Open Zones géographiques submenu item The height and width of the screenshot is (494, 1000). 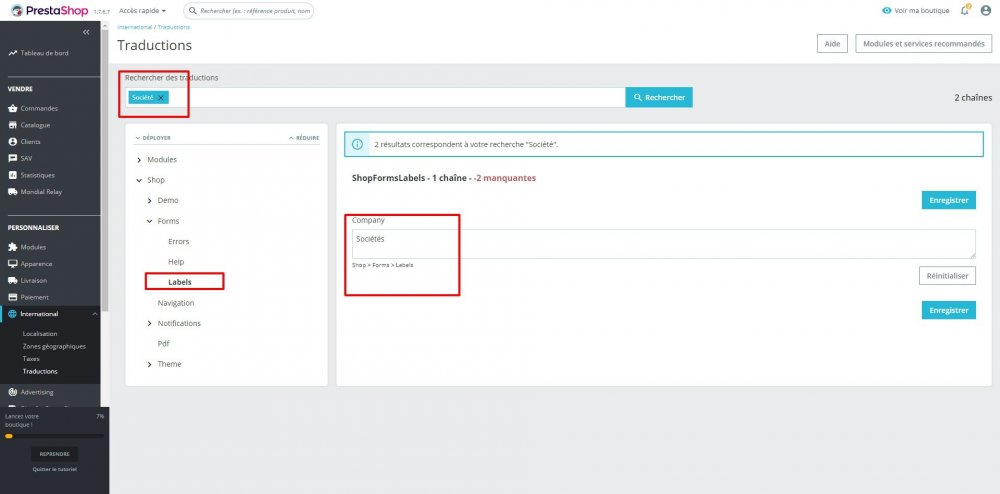point(54,346)
